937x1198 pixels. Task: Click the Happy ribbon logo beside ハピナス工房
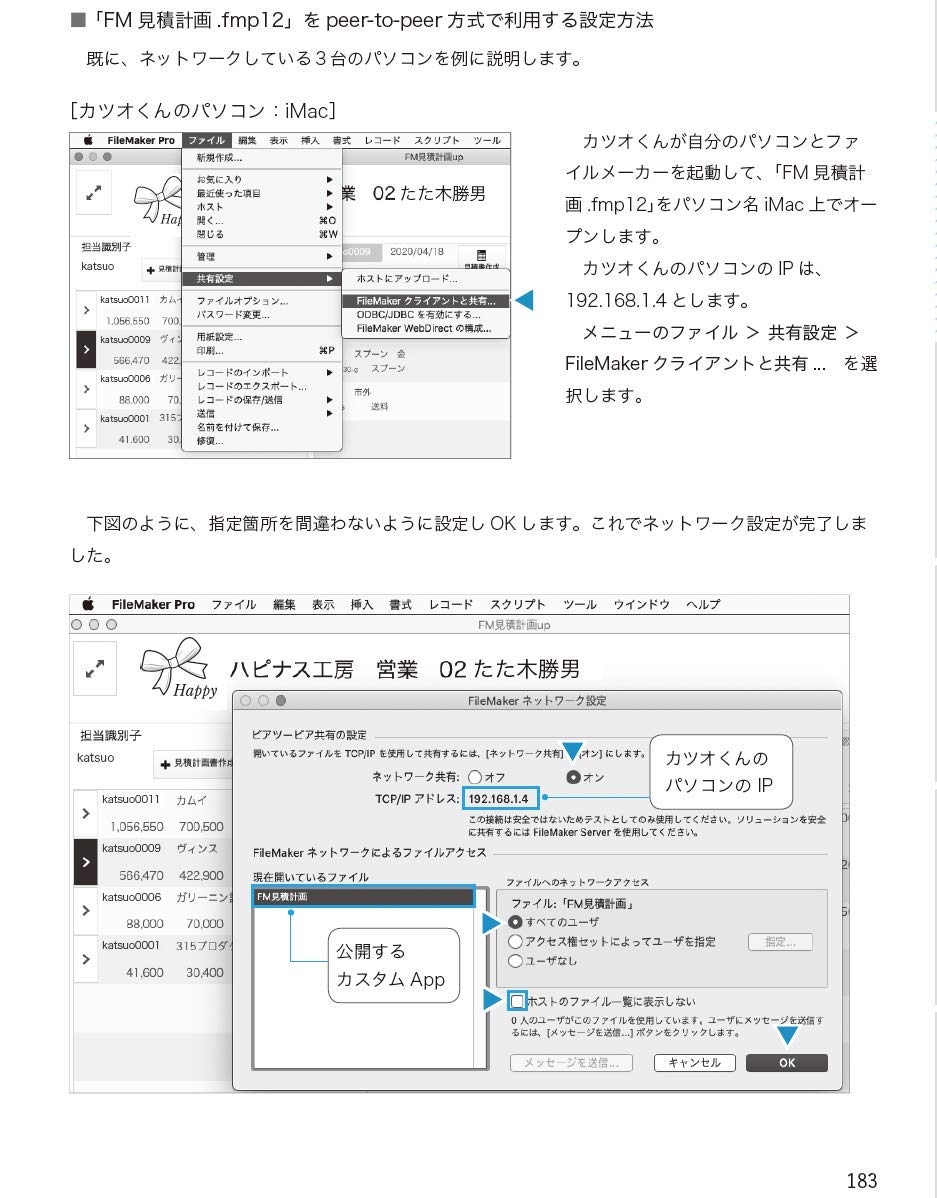tap(180, 667)
